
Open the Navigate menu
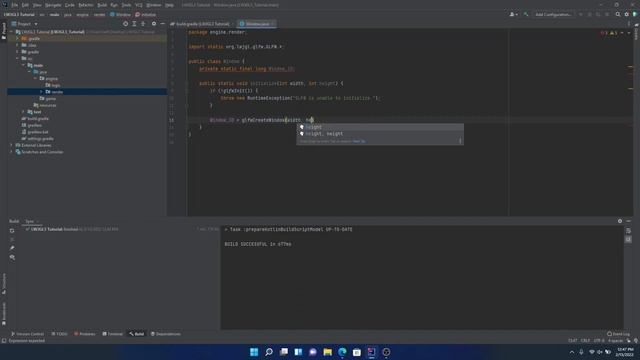click(53, 5)
